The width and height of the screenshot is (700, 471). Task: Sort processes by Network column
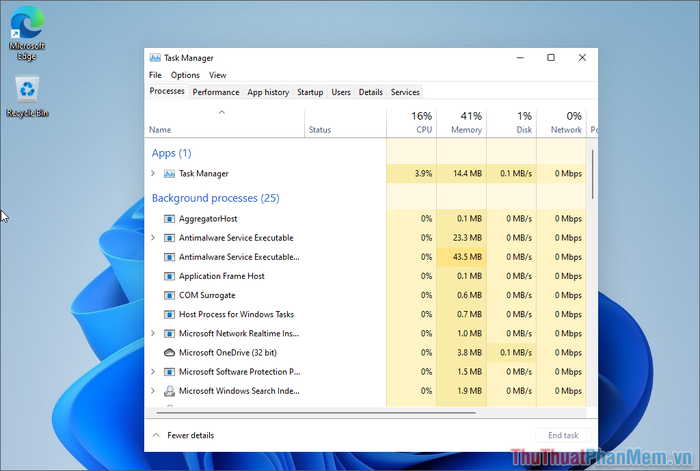(561, 123)
